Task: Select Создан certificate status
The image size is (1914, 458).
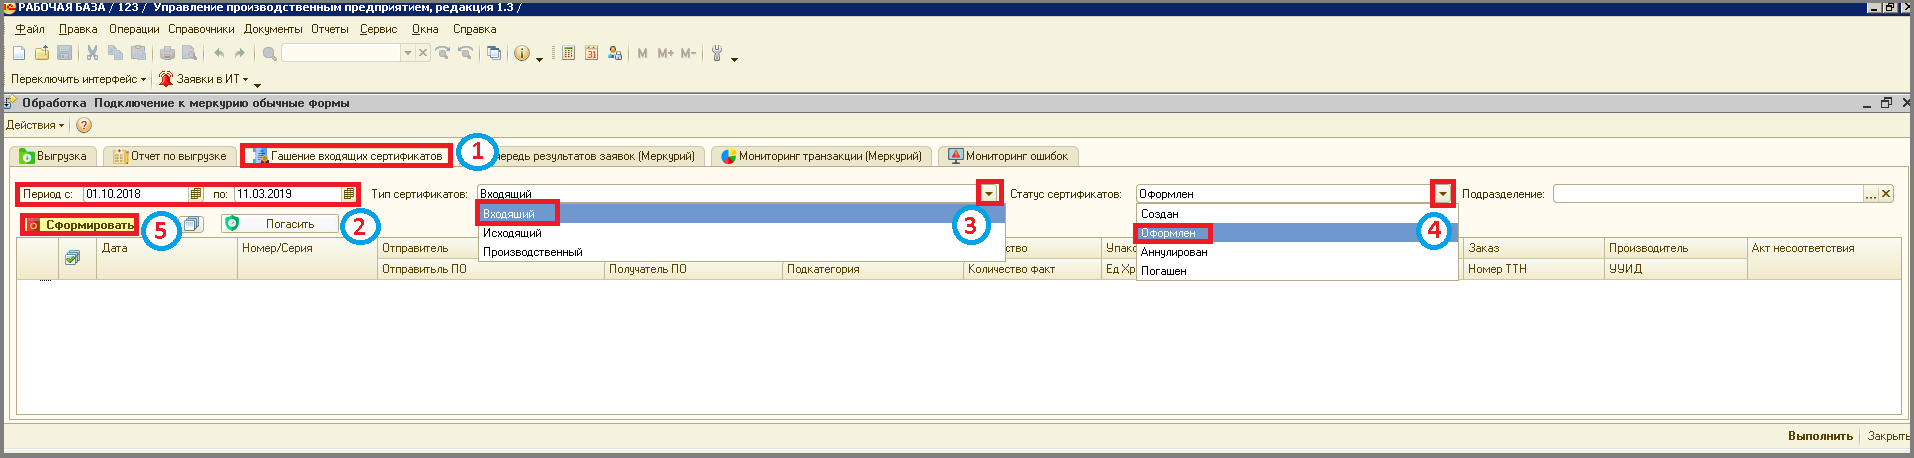Action: click(x=1297, y=214)
